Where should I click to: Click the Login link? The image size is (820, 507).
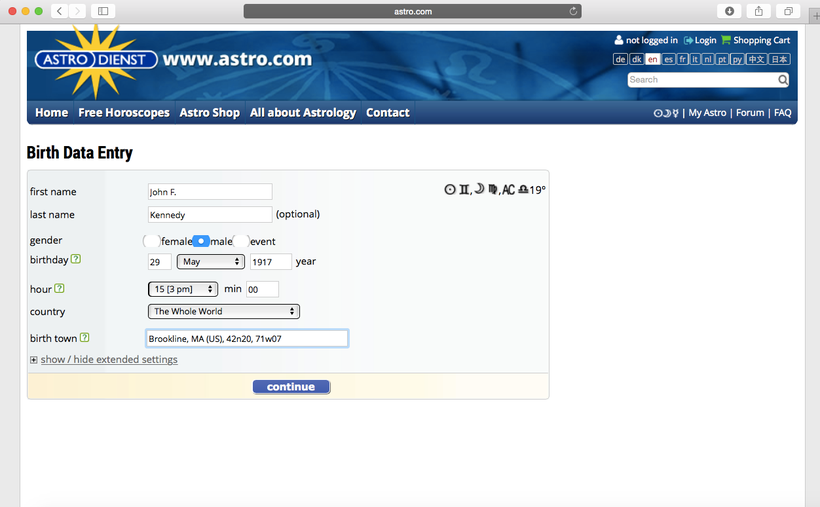tap(705, 40)
